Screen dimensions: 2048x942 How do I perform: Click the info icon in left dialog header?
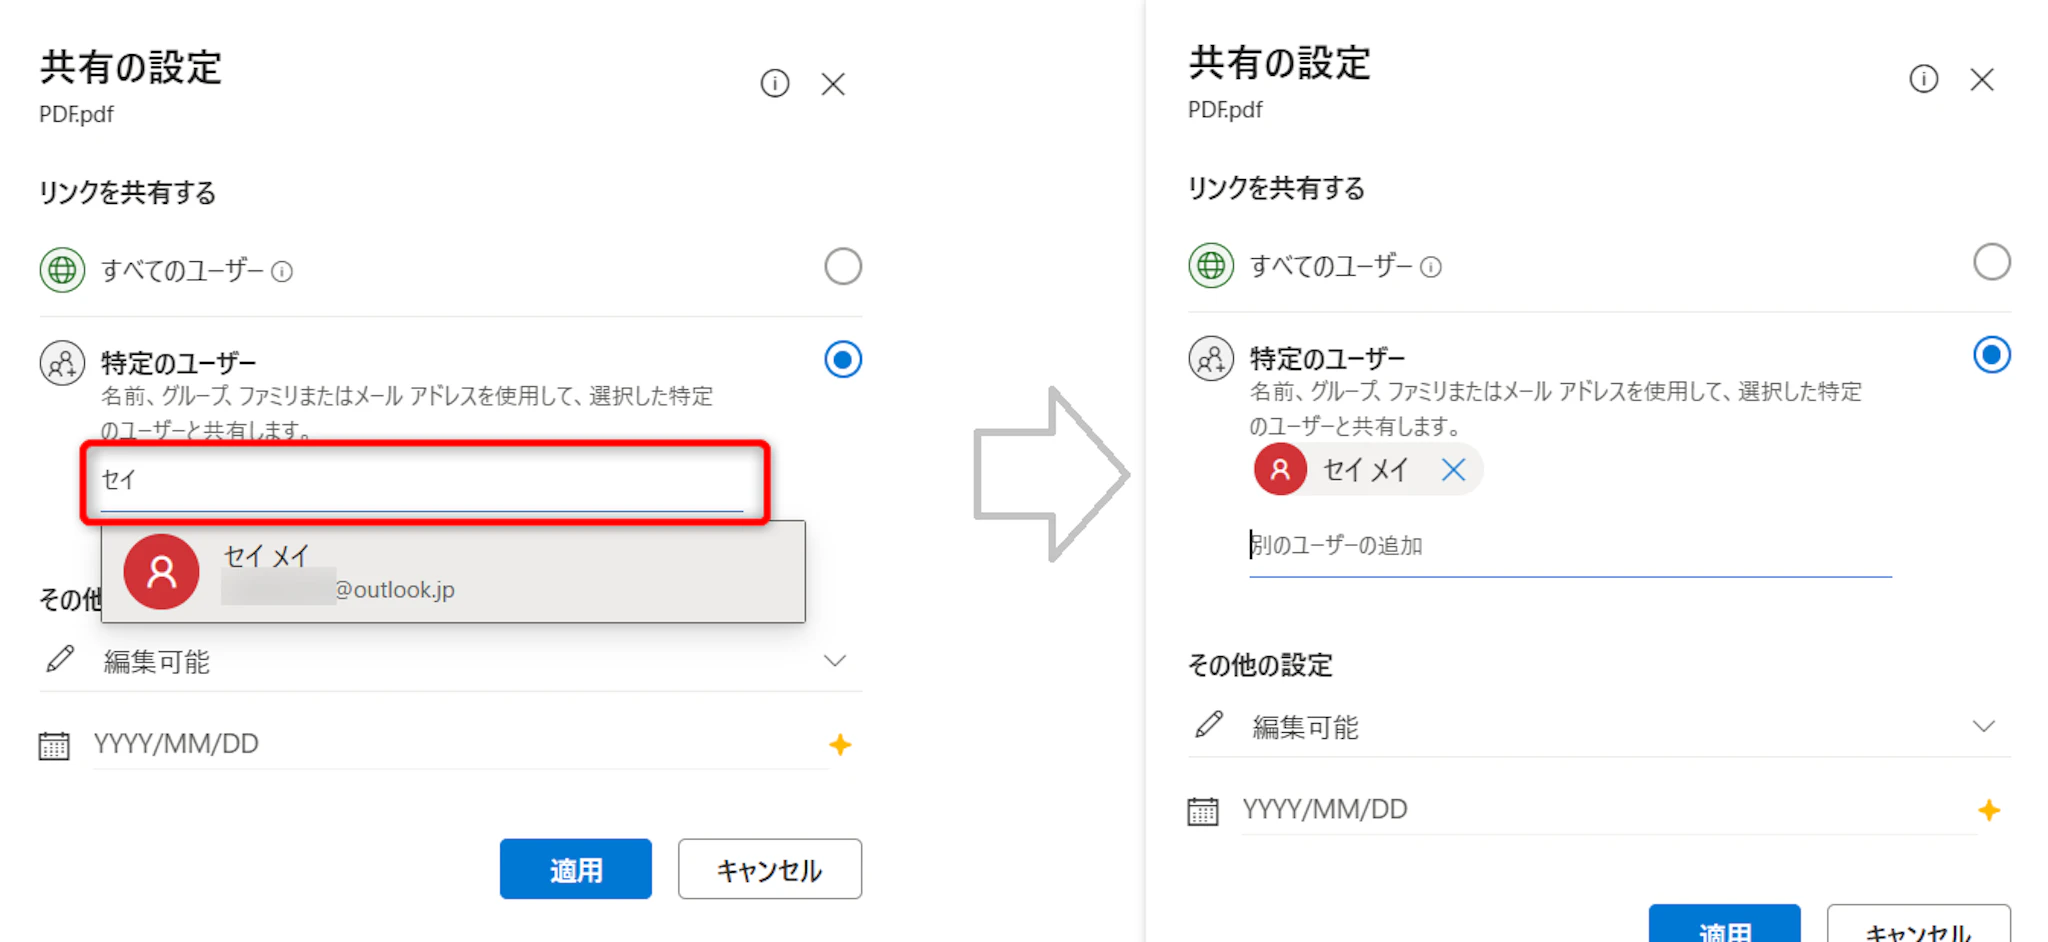(774, 83)
